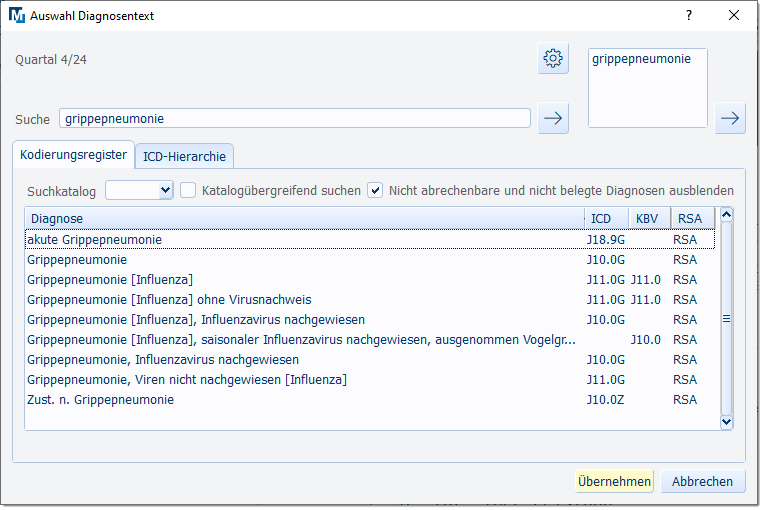Enable Katalogübergreifend suchen checkbox
The image size is (763, 510).
coord(188,190)
